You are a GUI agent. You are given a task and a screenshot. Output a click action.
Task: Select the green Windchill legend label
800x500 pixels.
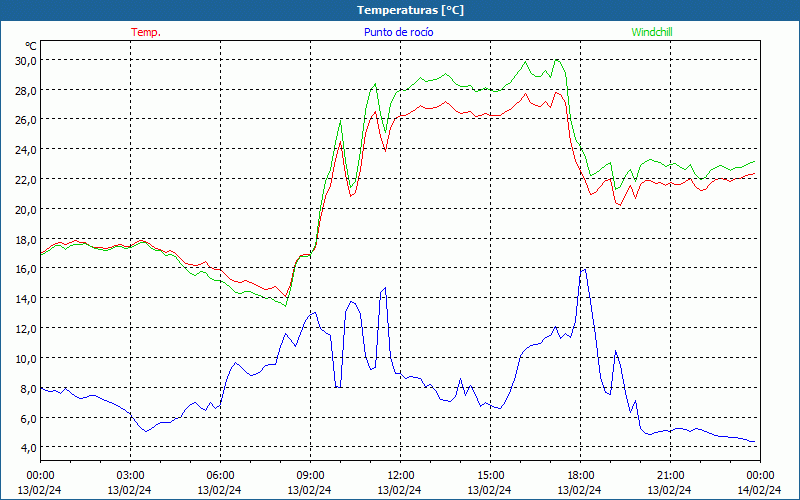tap(652, 32)
